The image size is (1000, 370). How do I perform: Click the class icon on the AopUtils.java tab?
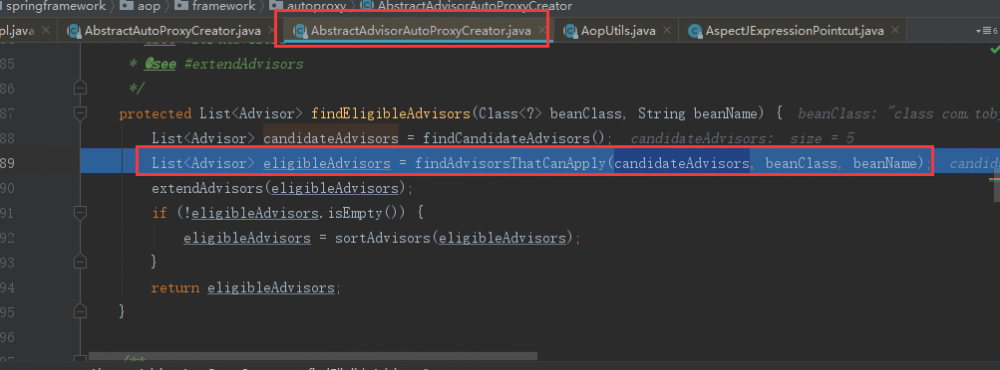click(x=571, y=31)
